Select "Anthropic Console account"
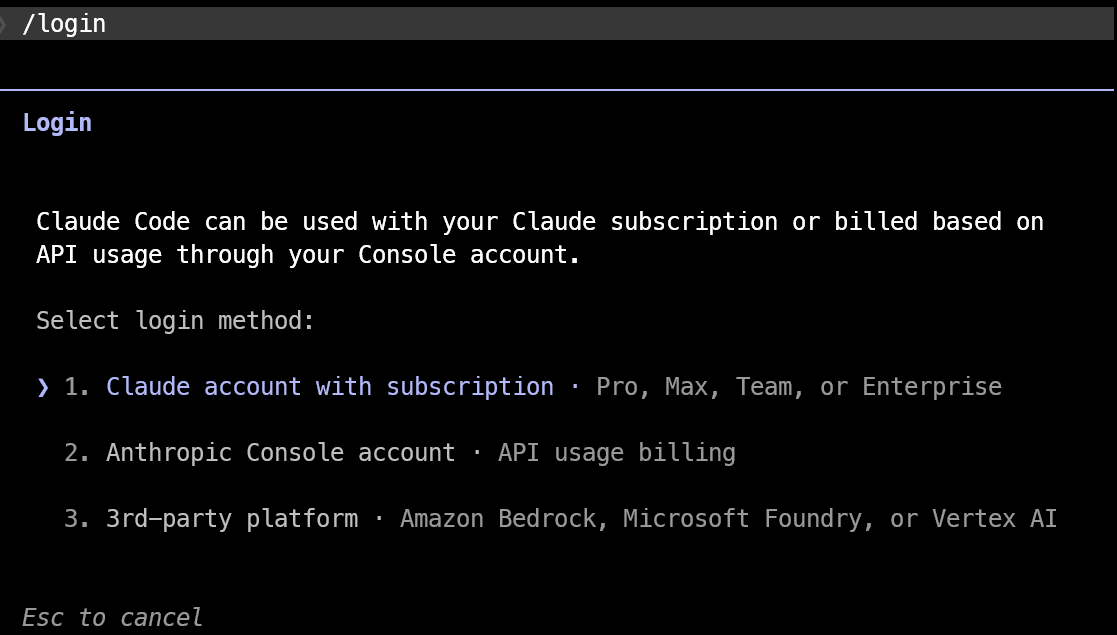Viewport: 1117px width, 635px height. [280, 453]
